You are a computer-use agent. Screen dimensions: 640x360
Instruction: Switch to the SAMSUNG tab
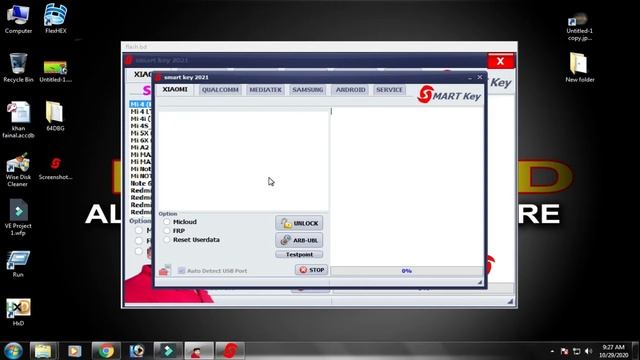(308, 90)
